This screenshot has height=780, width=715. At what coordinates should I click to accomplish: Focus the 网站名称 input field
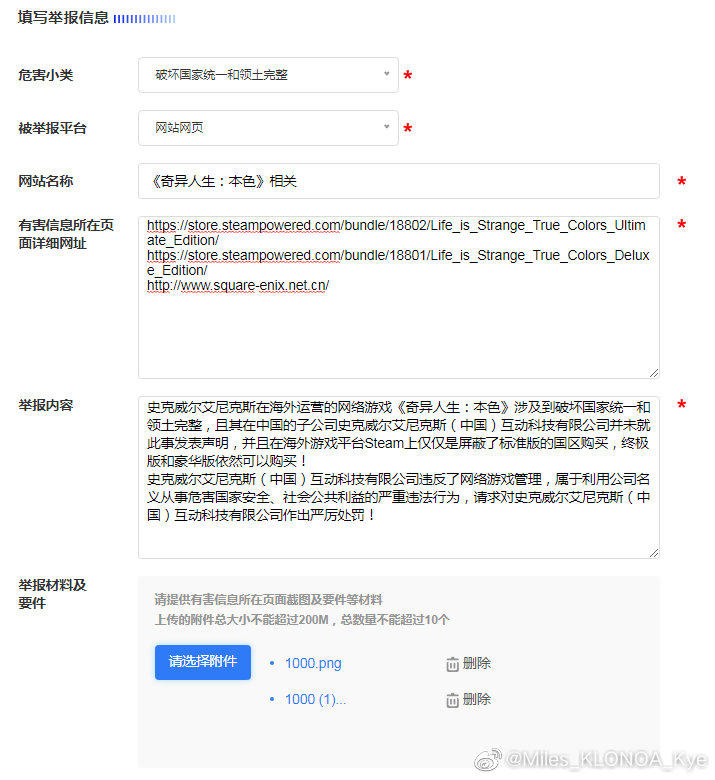tap(398, 181)
